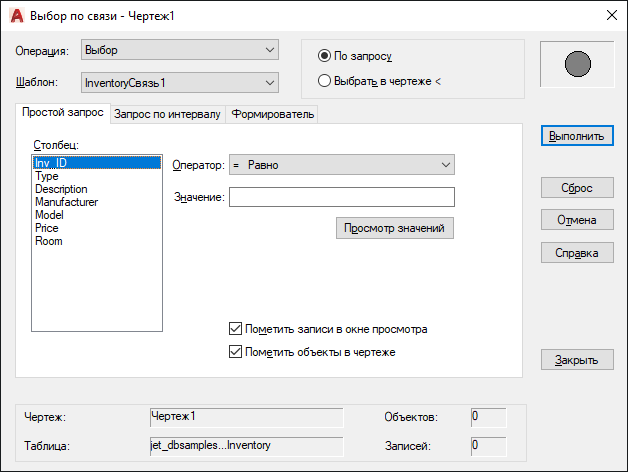Viewport: 628px width, 472px height.
Task: Choose 'Price' column from the list
Action: 47,228
